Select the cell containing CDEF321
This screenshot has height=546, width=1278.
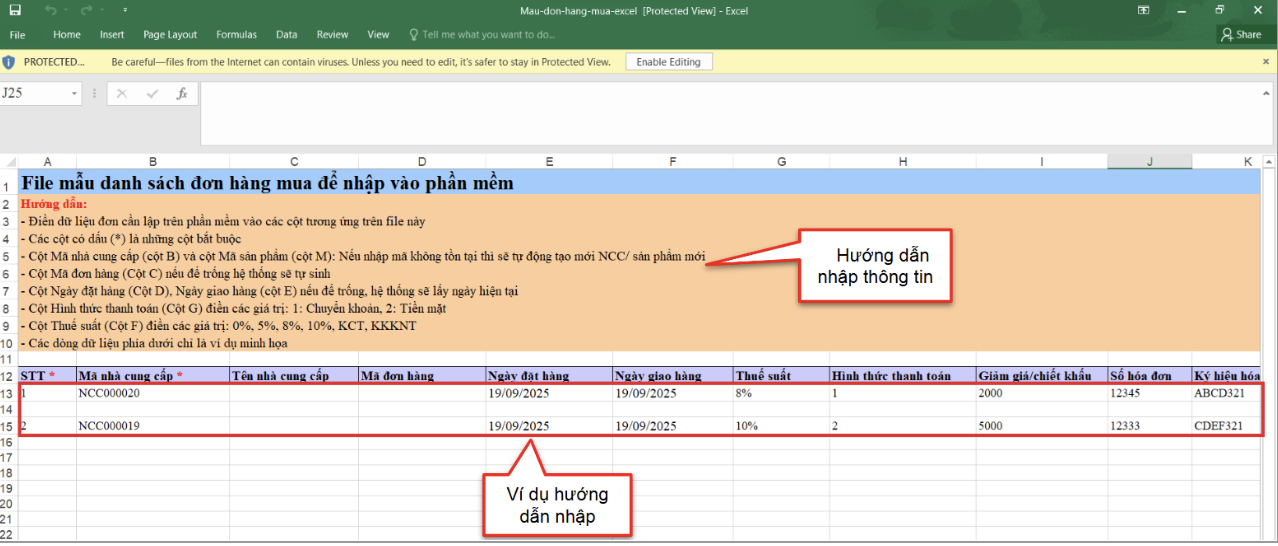point(1227,426)
